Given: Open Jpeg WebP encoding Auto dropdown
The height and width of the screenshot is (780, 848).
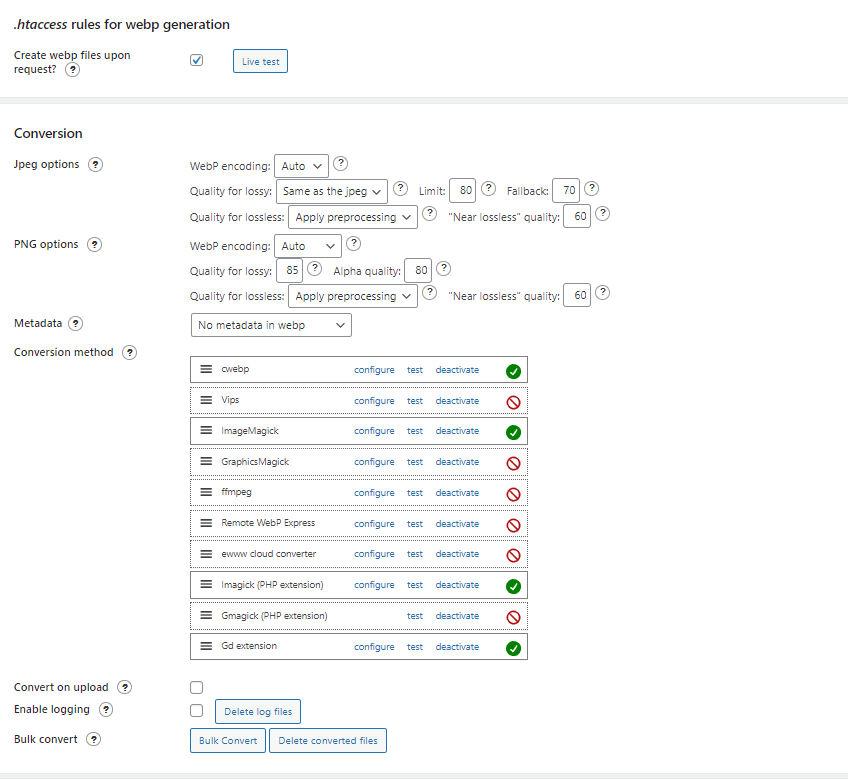Looking at the screenshot, I should pos(301,166).
